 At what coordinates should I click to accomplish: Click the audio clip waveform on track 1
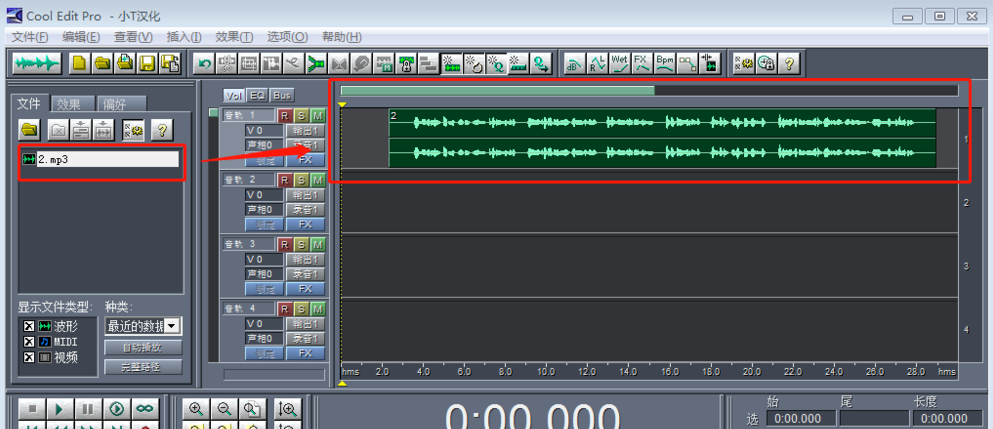click(662, 138)
